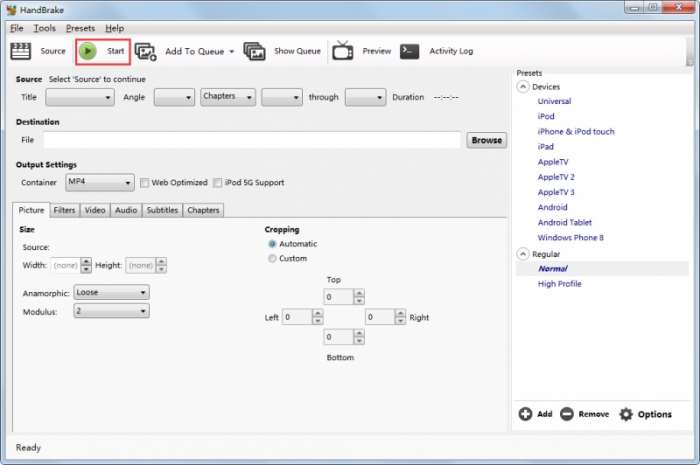Click the Browse button

pyautogui.click(x=486, y=140)
